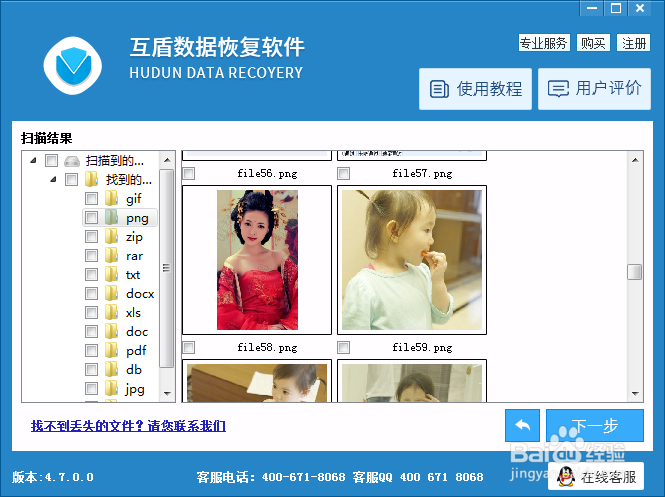665x497 pixels.
Task: Select the png folder label
Action: [137, 218]
